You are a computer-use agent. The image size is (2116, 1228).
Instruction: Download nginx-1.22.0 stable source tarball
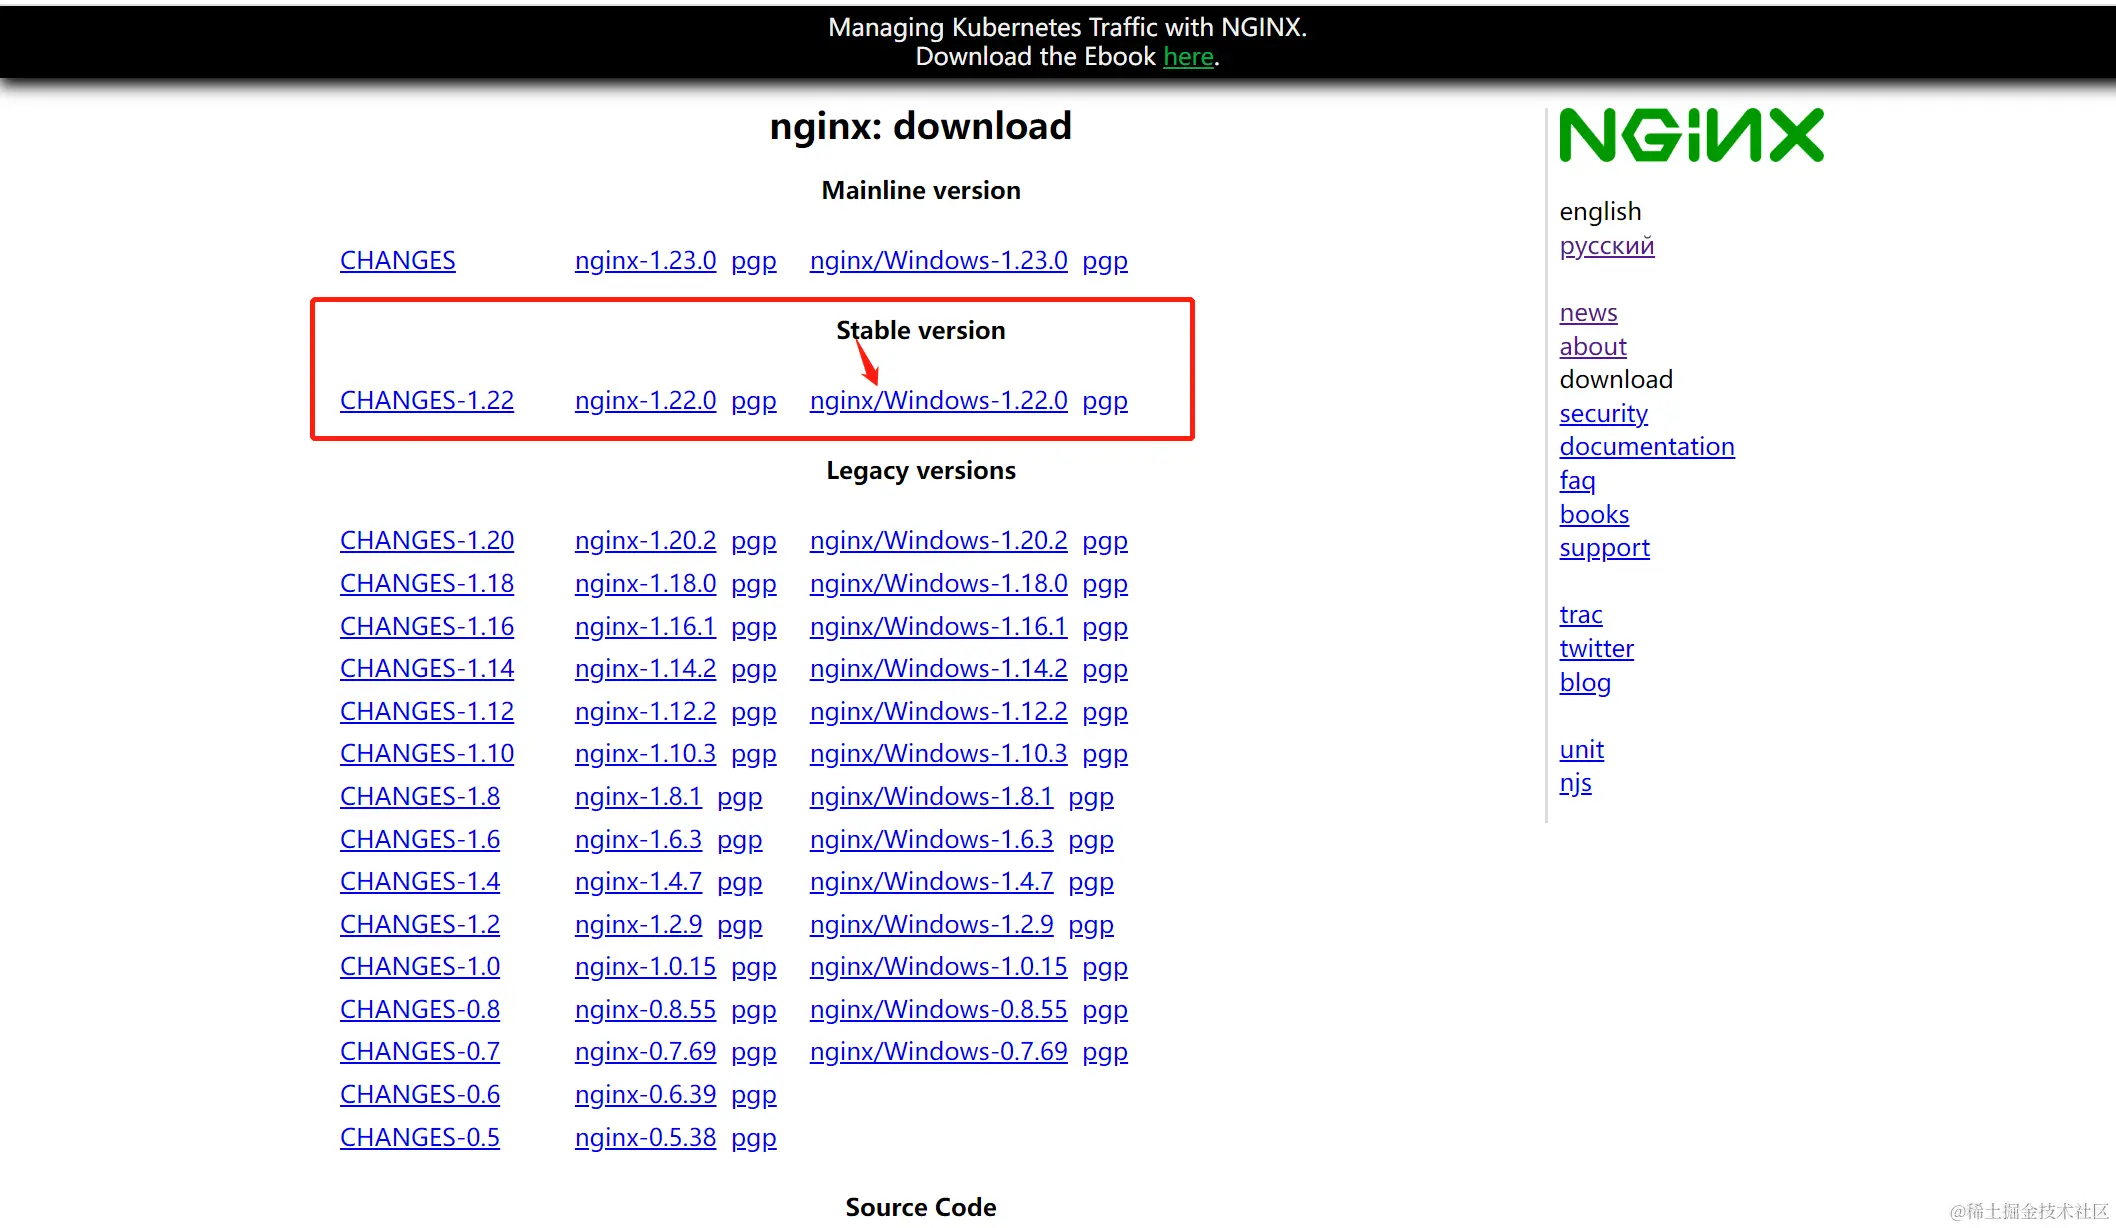(645, 401)
